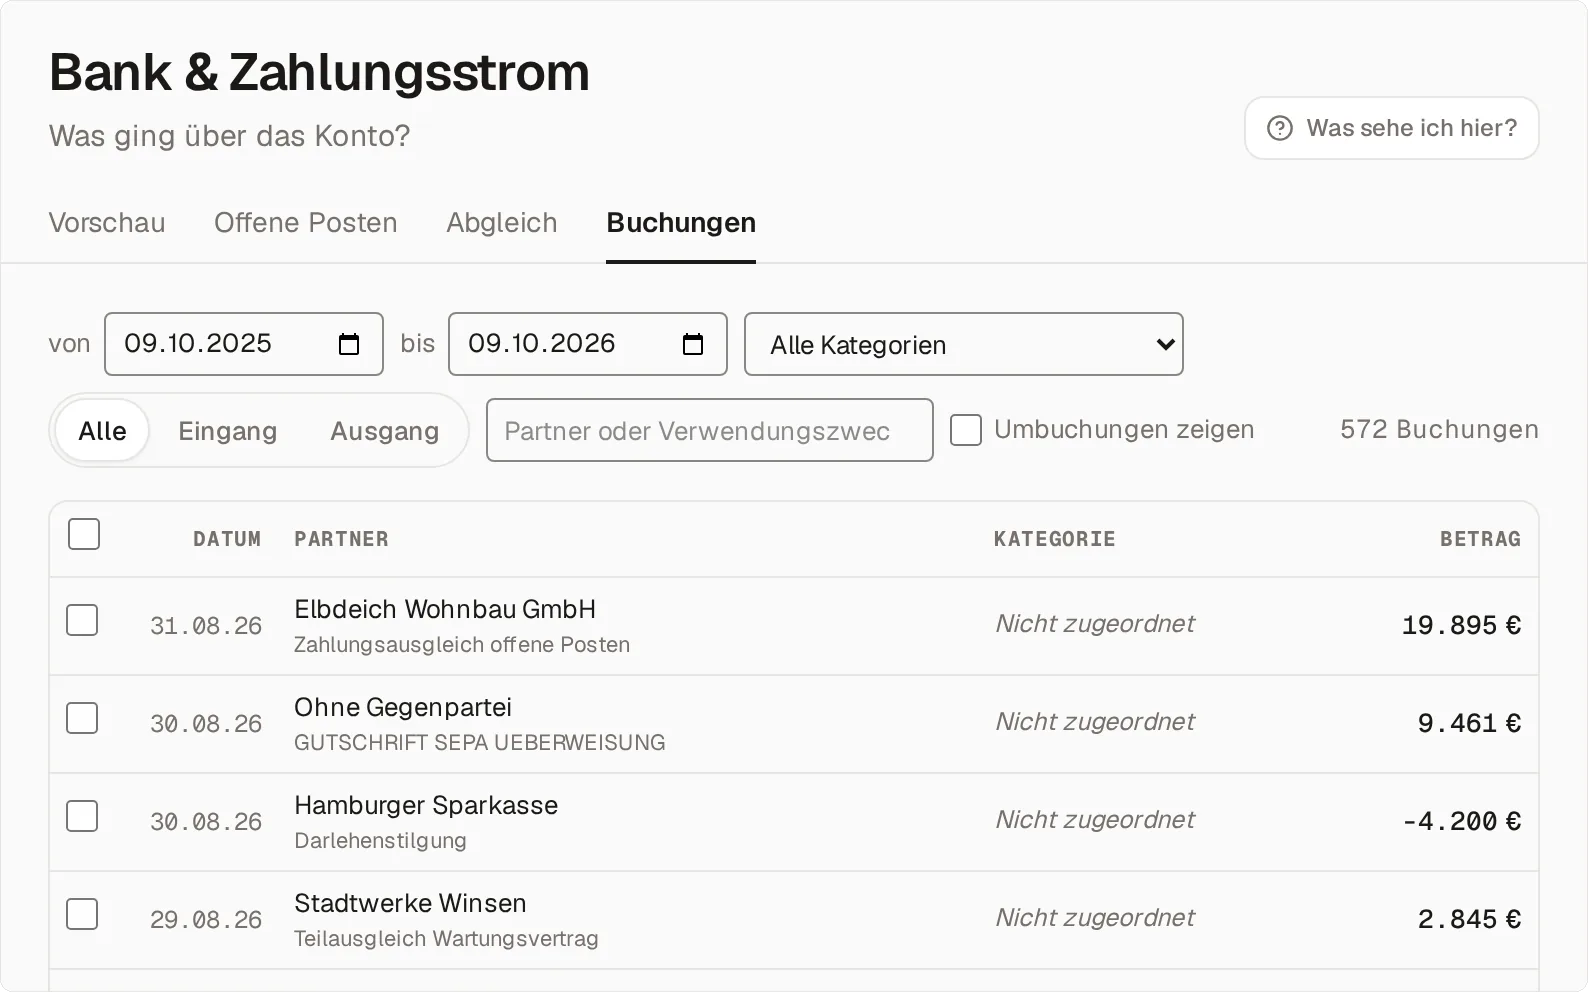Click the DATUM column header
1588x992 pixels.
point(227,539)
